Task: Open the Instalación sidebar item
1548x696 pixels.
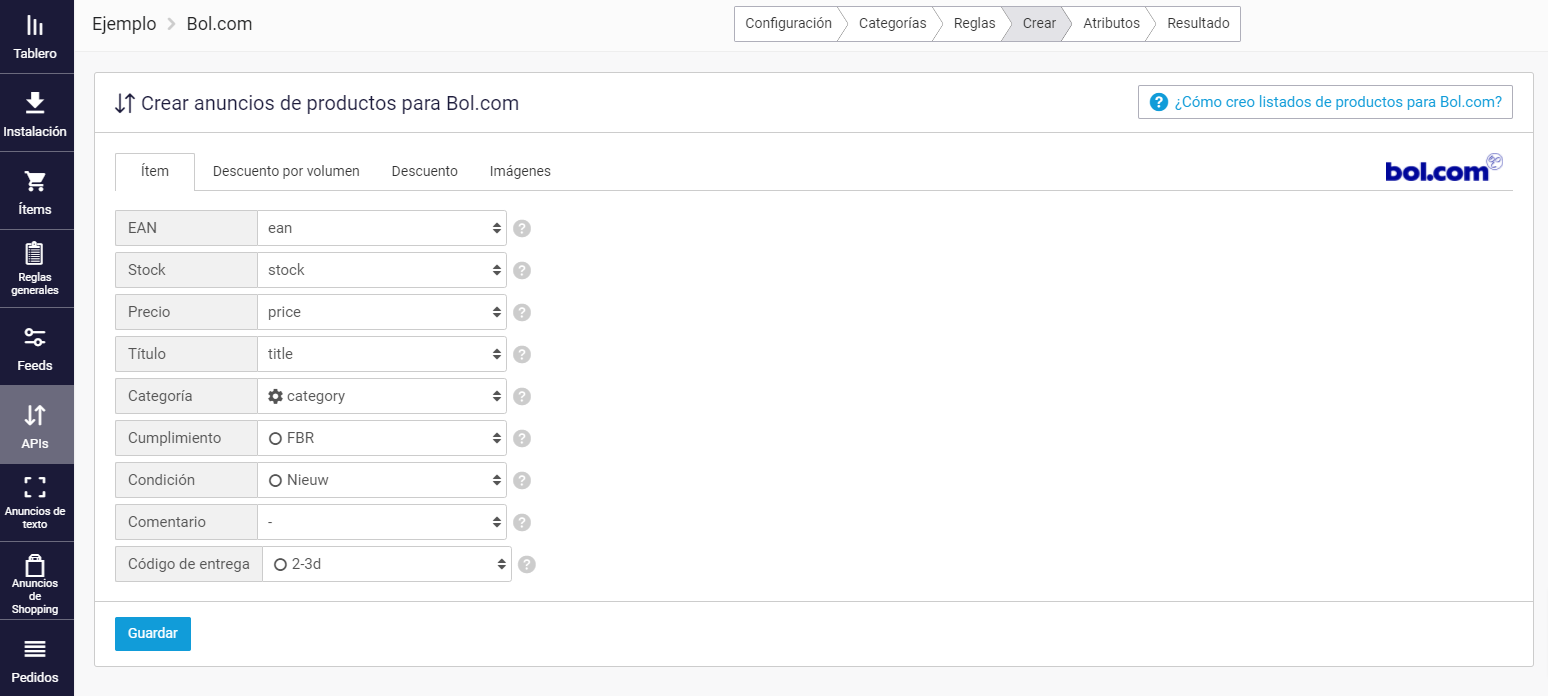Action: pyautogui.click(x=36, y=113)
